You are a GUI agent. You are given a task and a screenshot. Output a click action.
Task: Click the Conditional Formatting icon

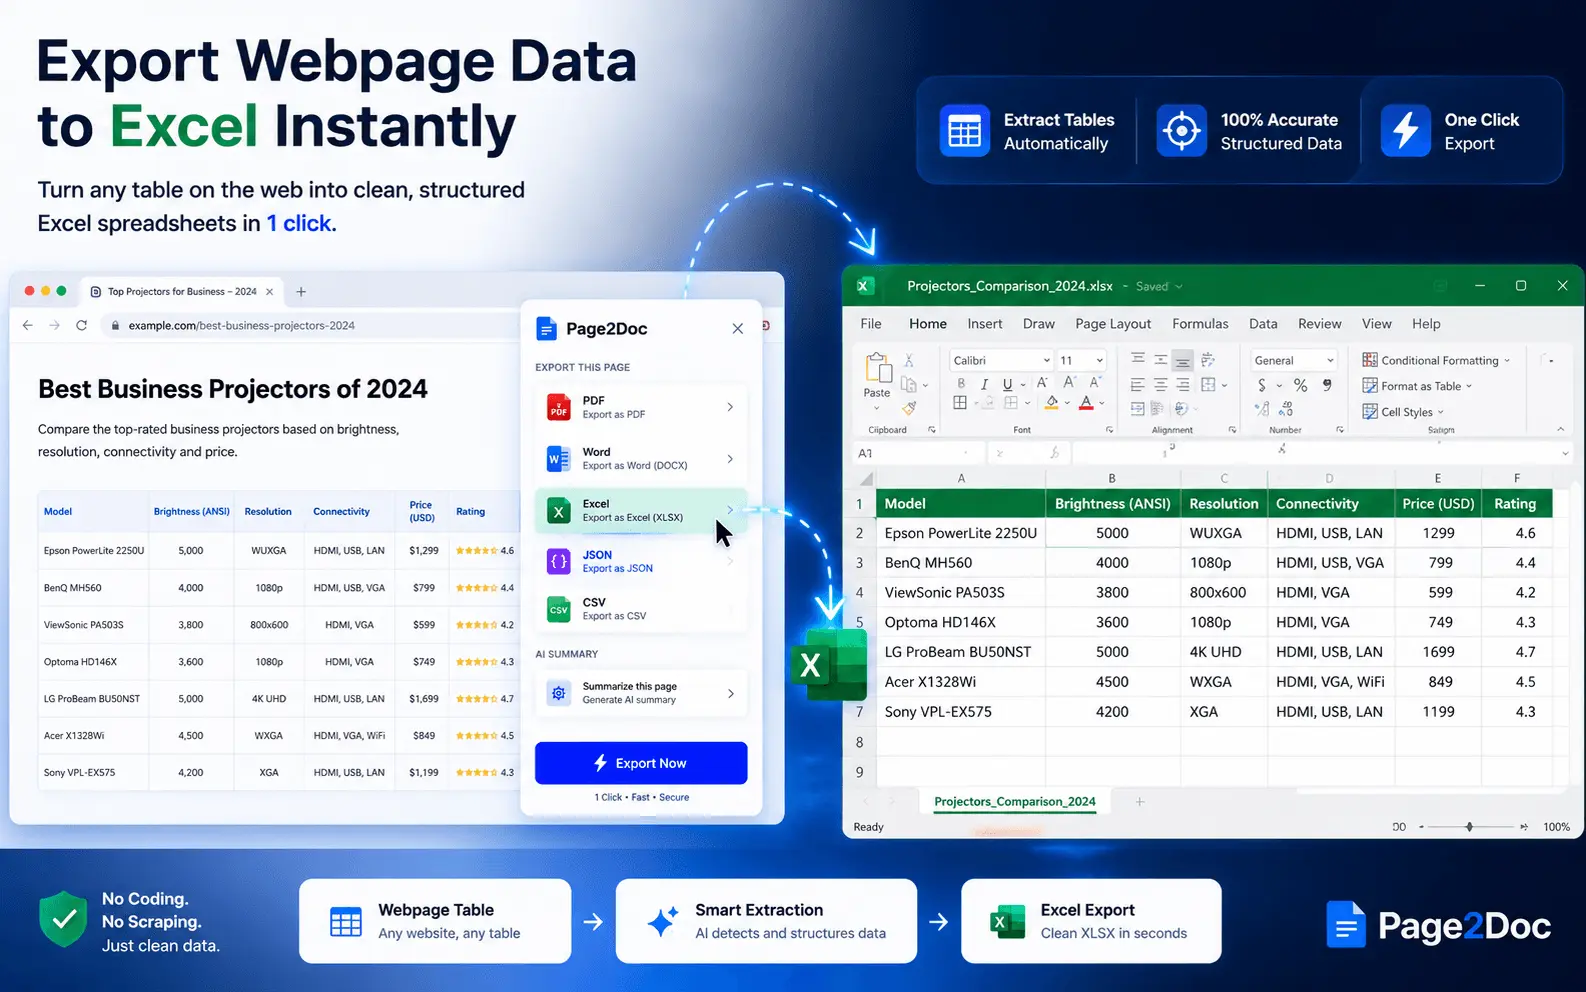(1370, 360)
